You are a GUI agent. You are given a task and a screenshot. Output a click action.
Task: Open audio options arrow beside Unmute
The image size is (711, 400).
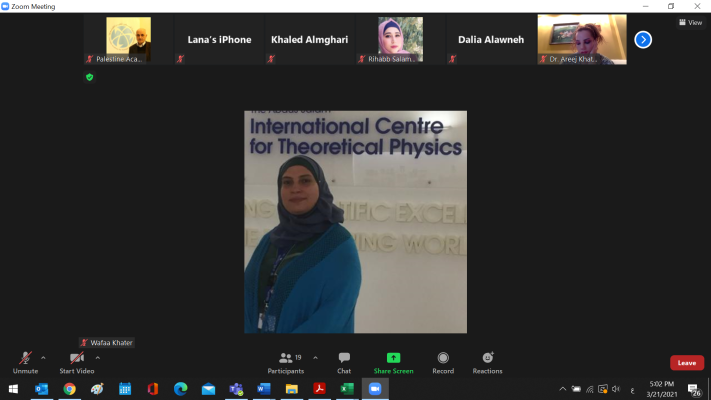[x=43, y=357]
